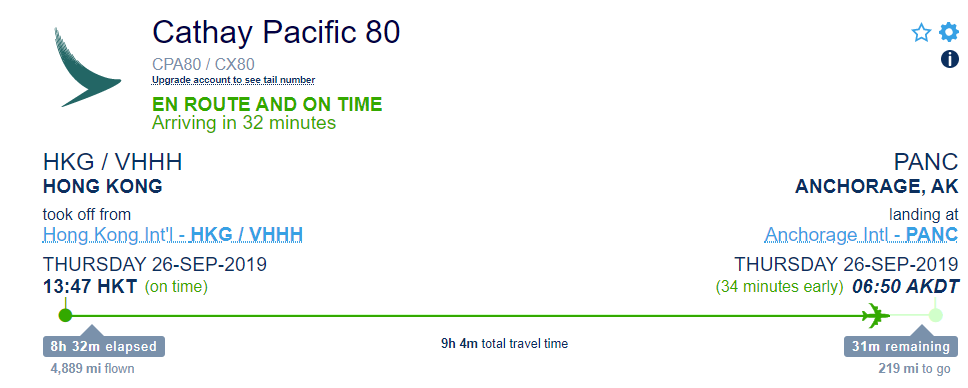The image size is (968, 388).
Task: Click the 13:47 HKT departure time
Action: pos(90,287)
